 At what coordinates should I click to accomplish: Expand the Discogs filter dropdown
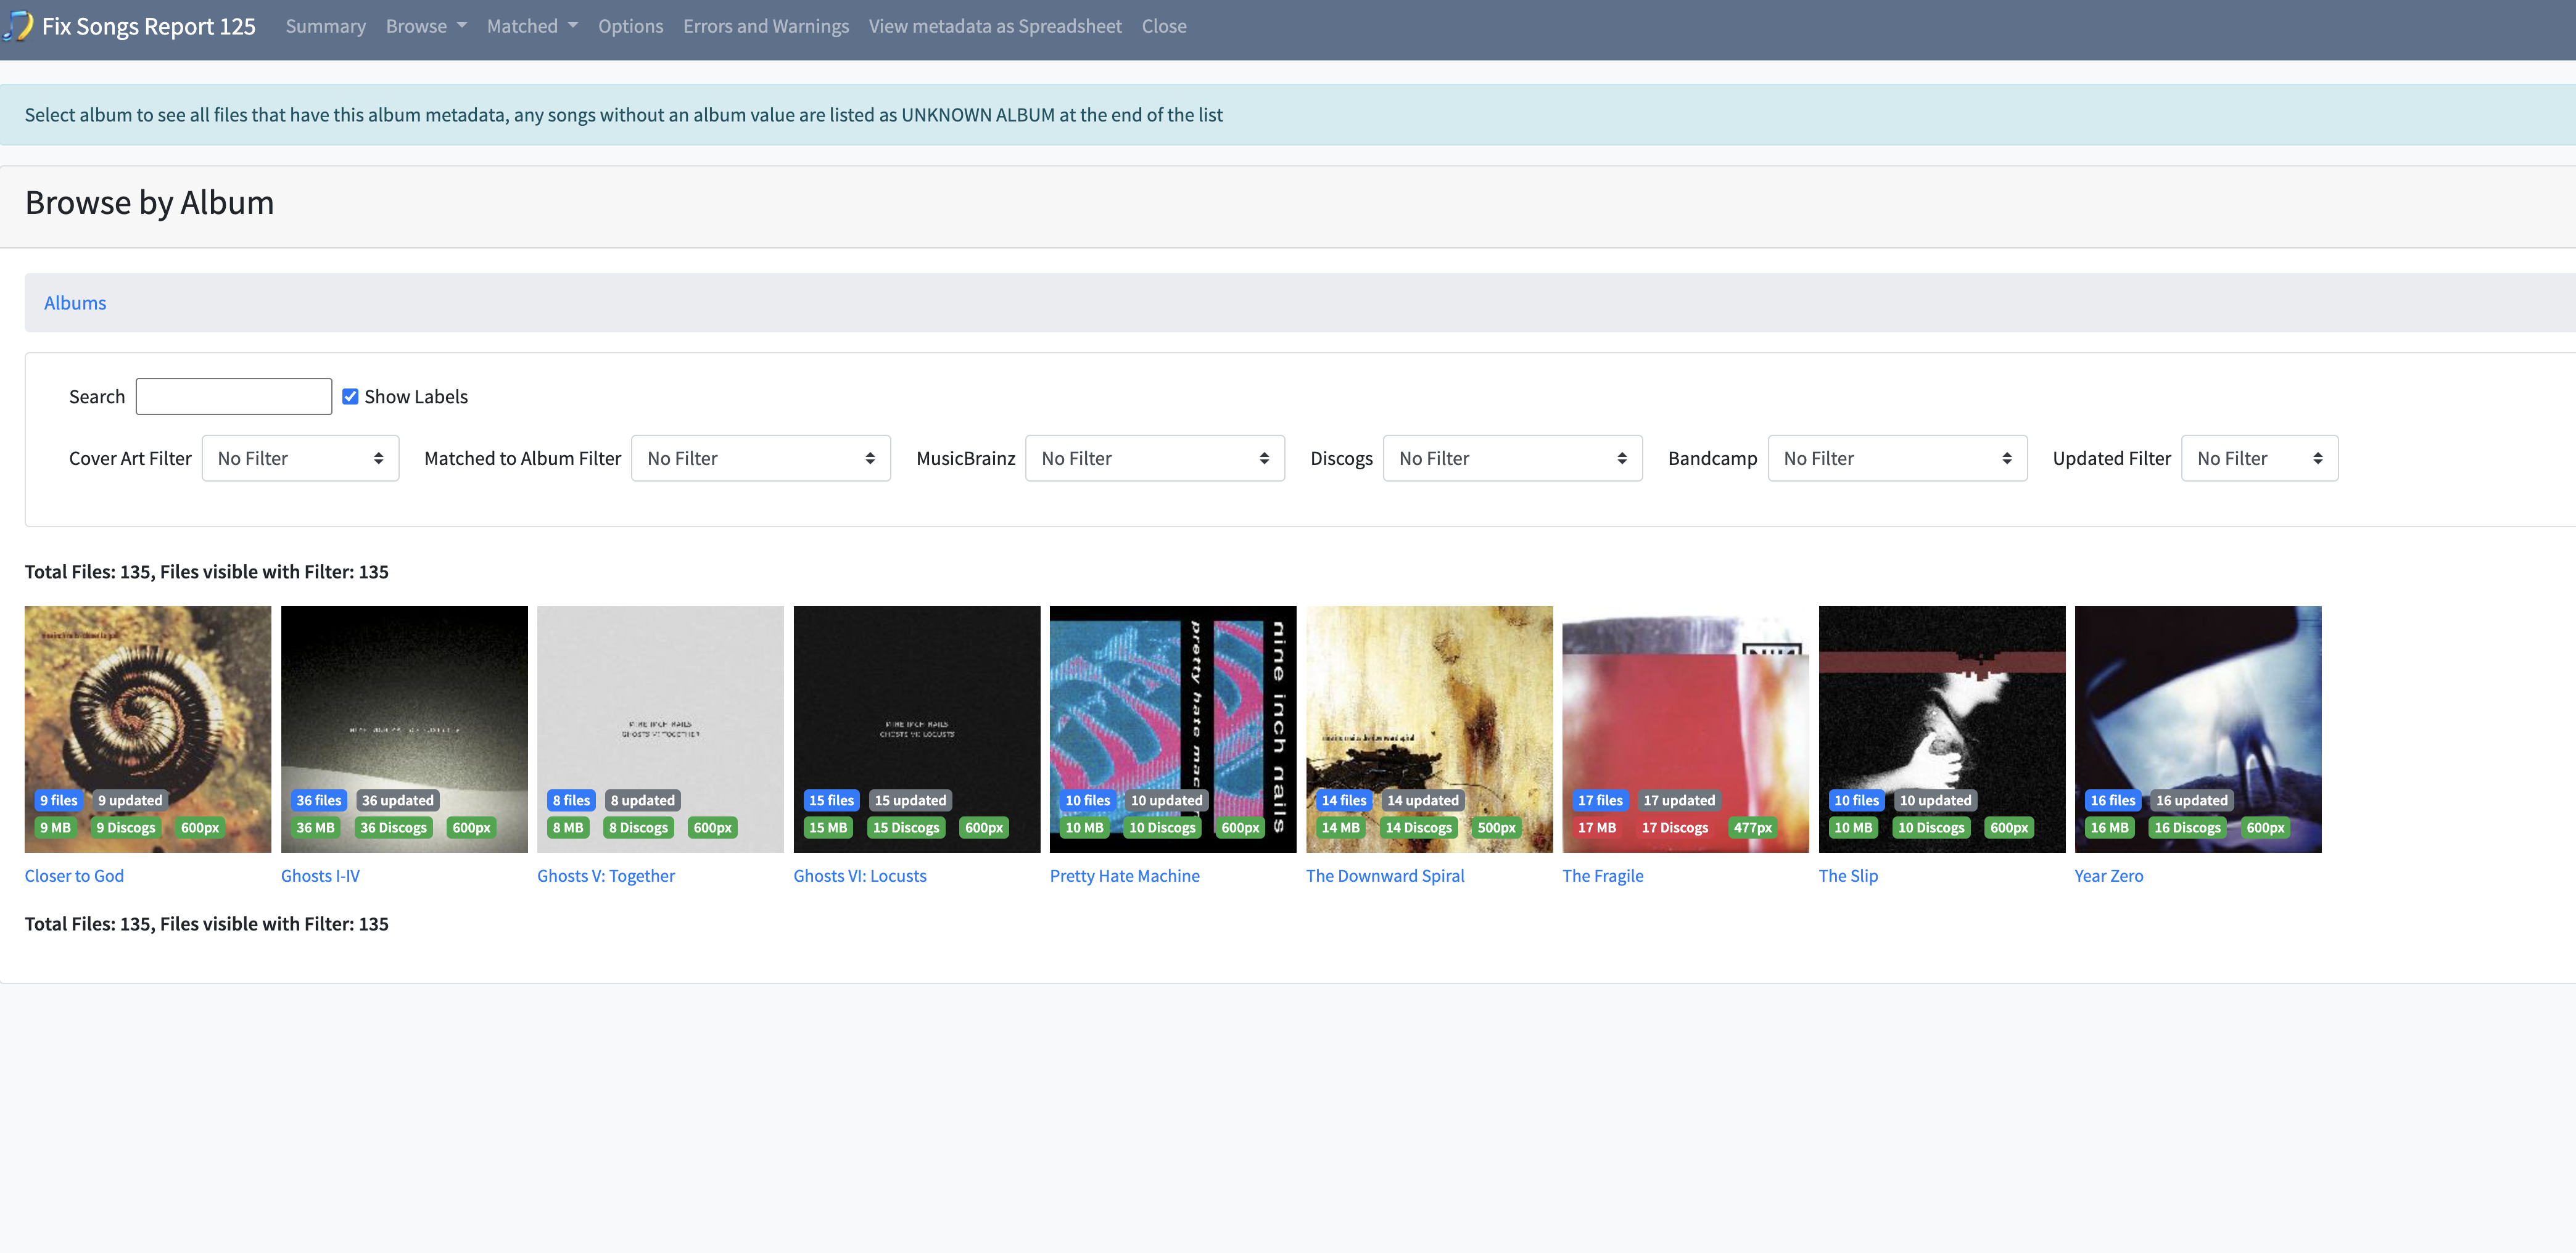coord(1511,458)
